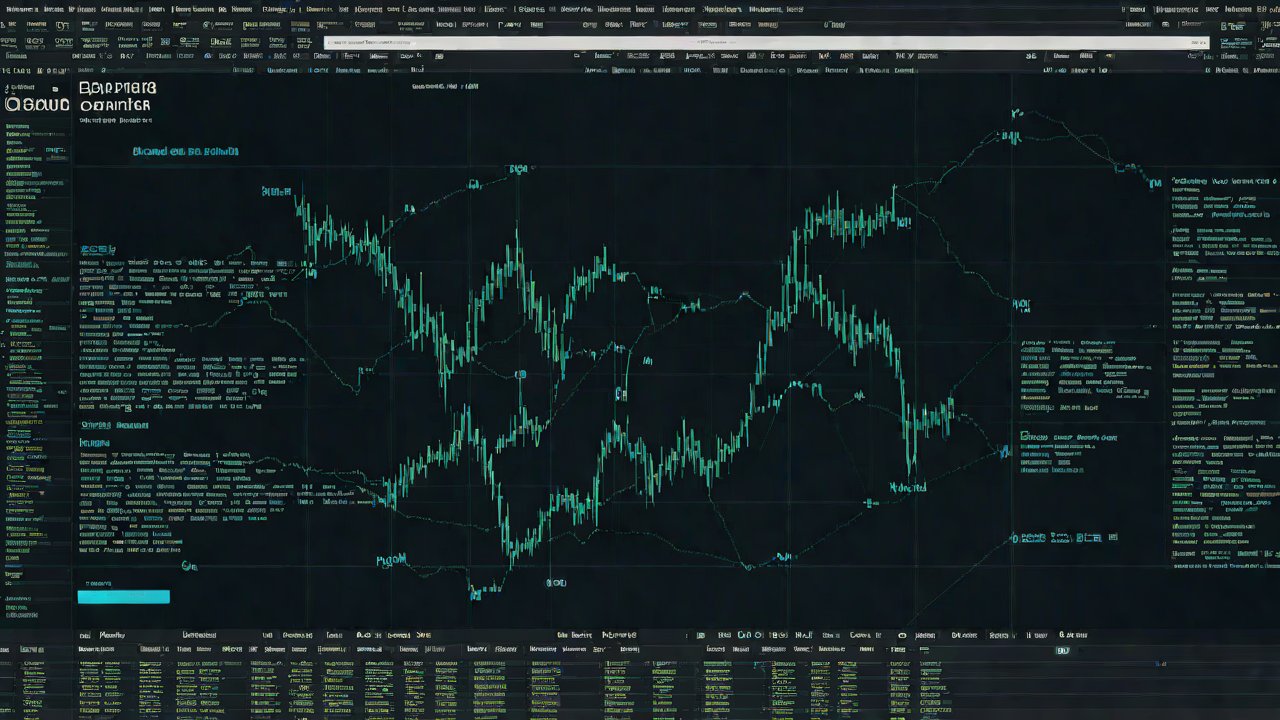Click the large logo text in left sidebar
The image size is (1280, 720).
point(36,104)
